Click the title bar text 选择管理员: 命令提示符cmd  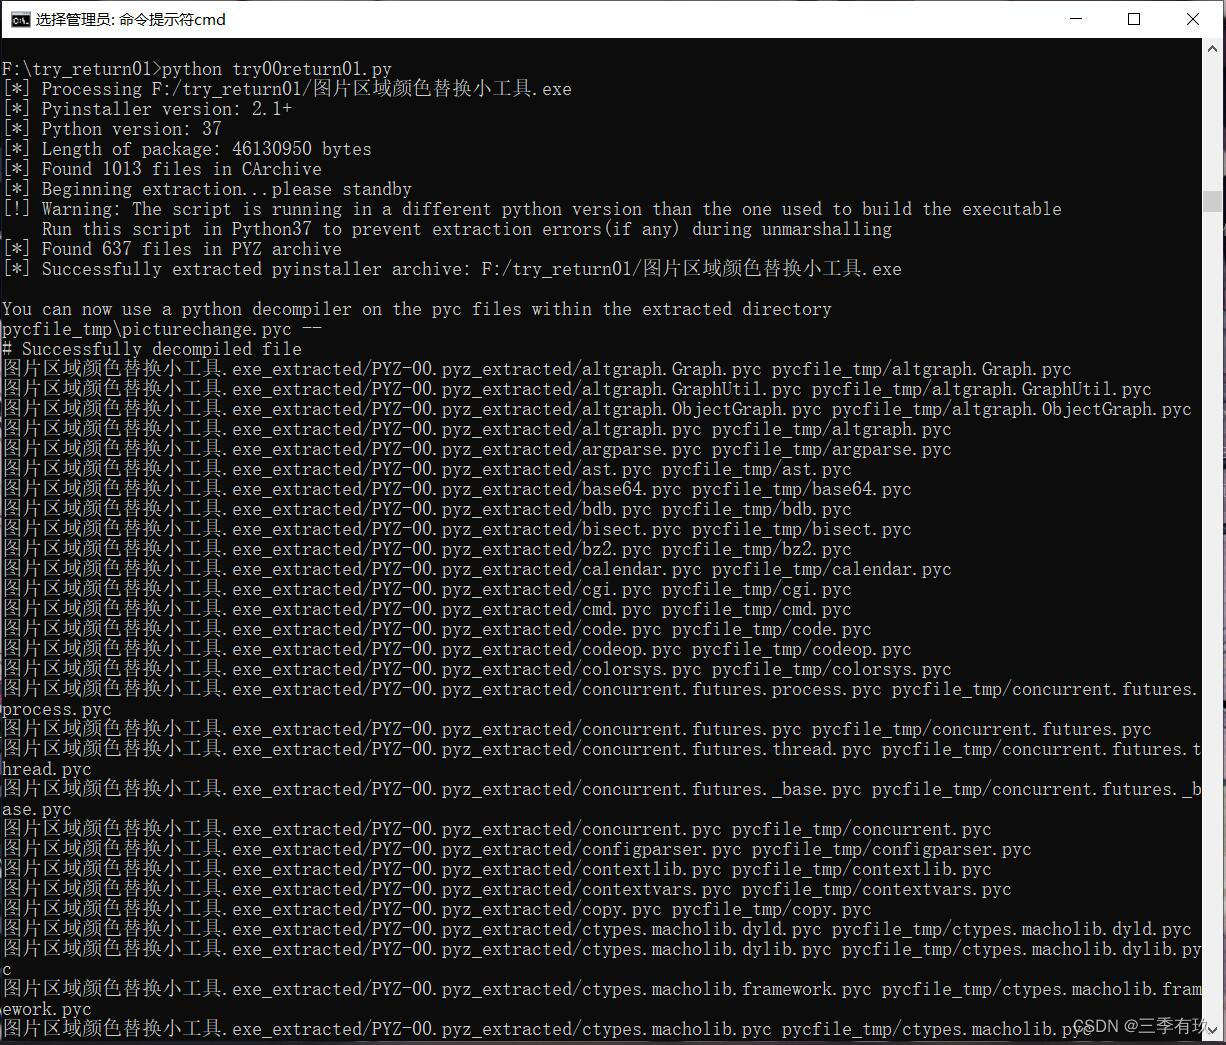pyautogui.click(x=130, y=19)
